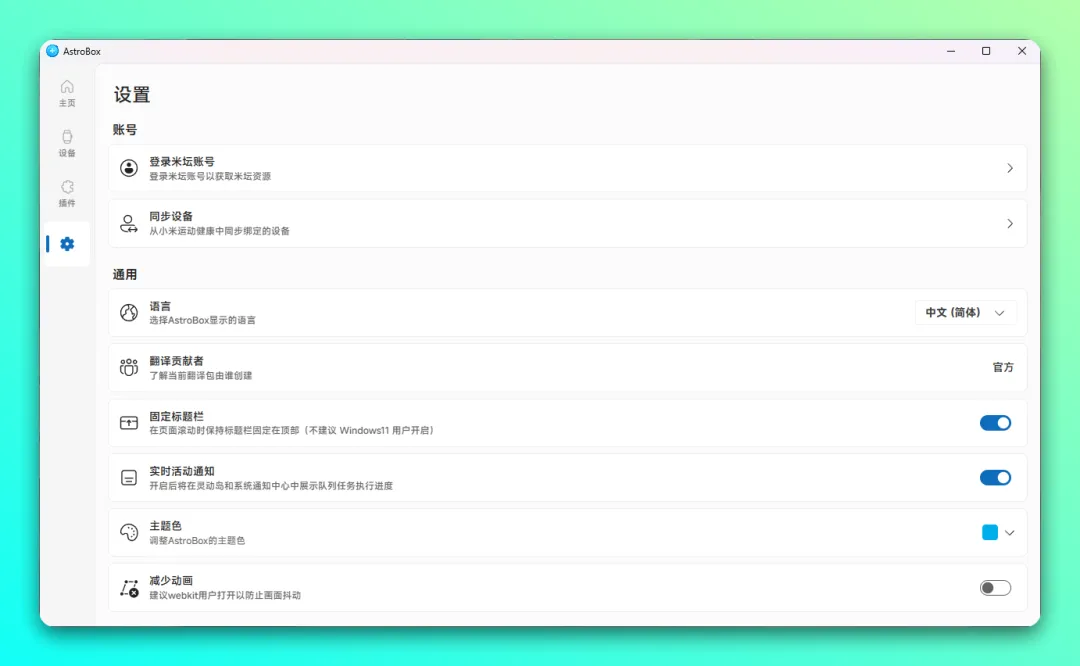Viewport: 1080px width, 666px height.
Task: Select the Settings gear in sidebar
Action: tap(67, 244)
